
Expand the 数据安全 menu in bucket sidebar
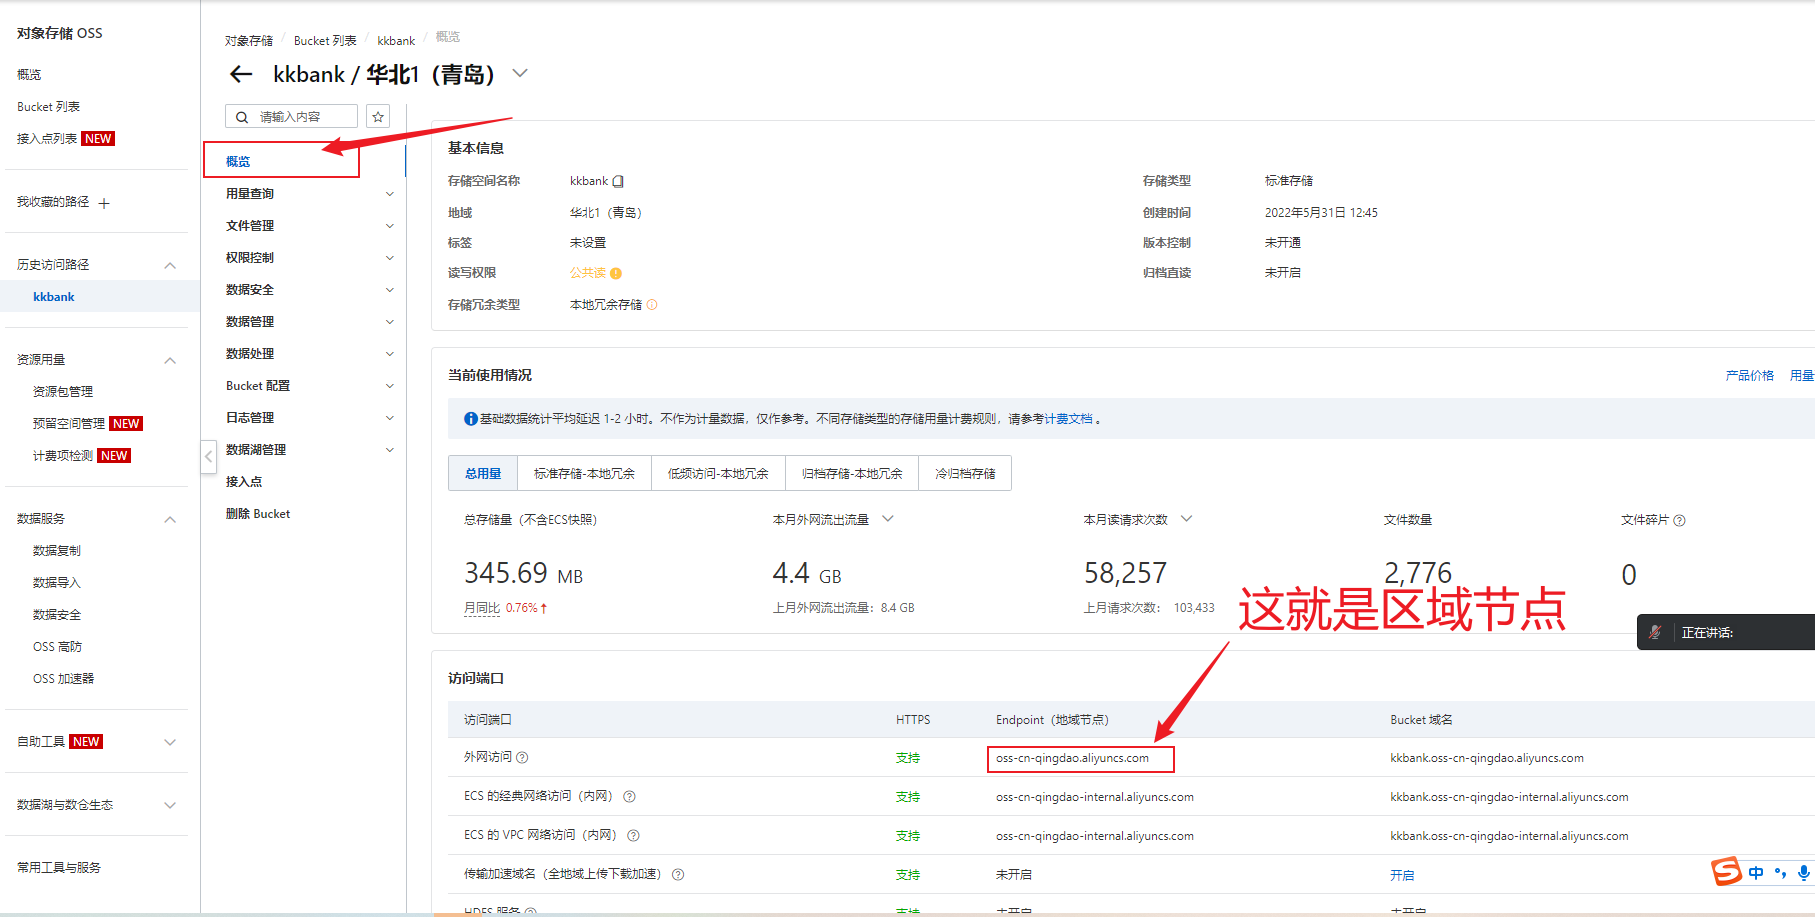(x=390, y=290)
